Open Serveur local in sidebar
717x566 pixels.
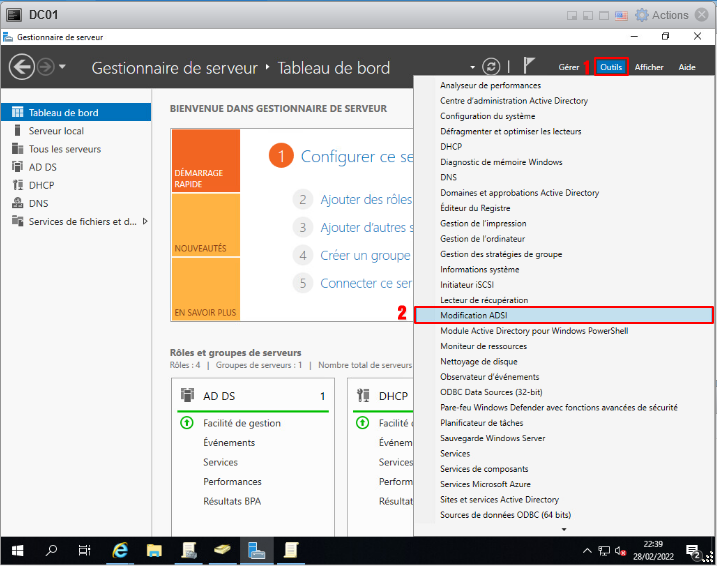(x=56, y=131)
